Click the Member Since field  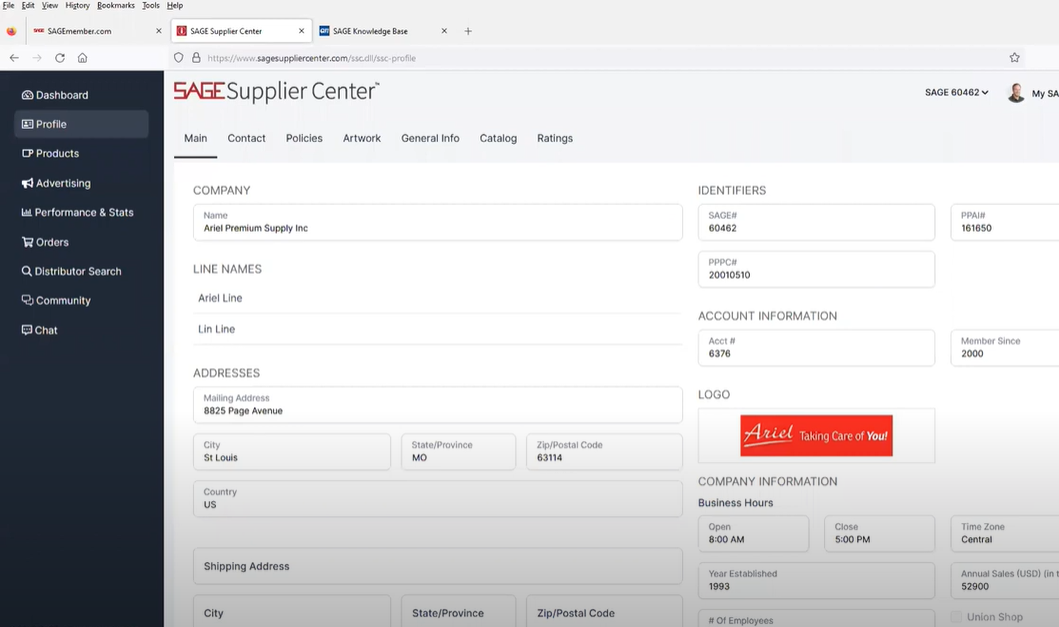(x=1005, y=348)
